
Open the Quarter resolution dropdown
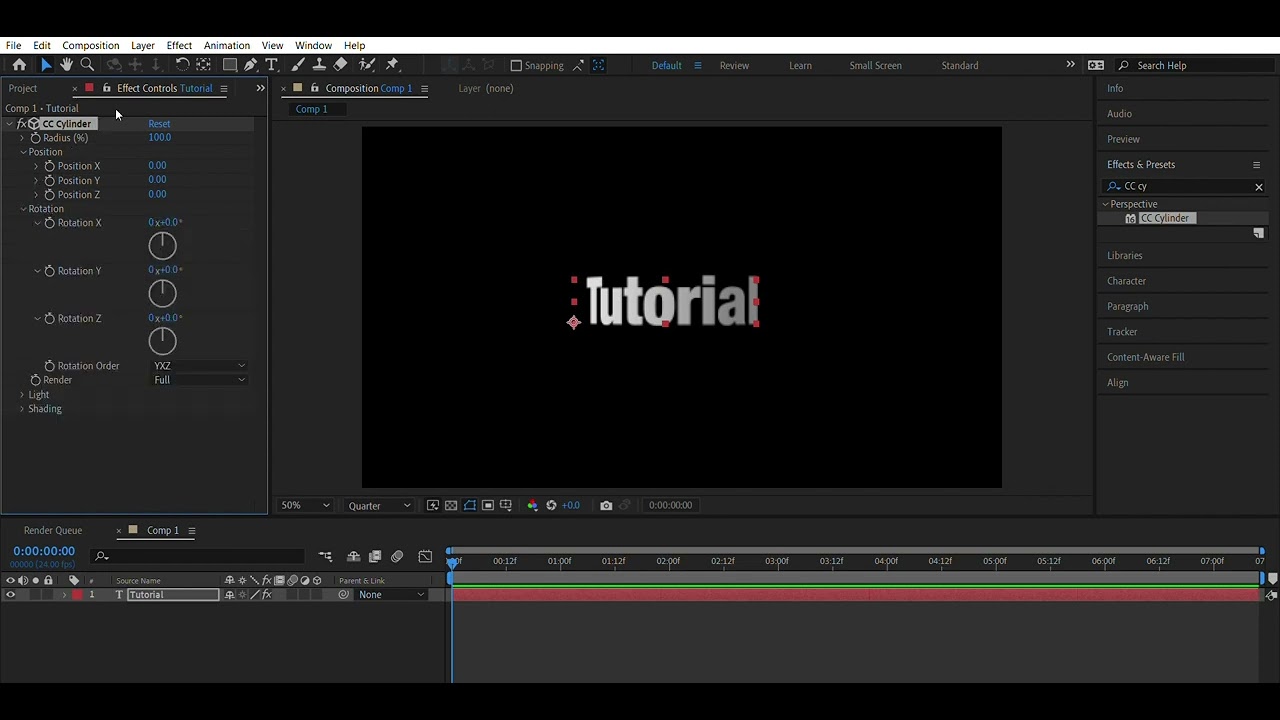(378, 505)
